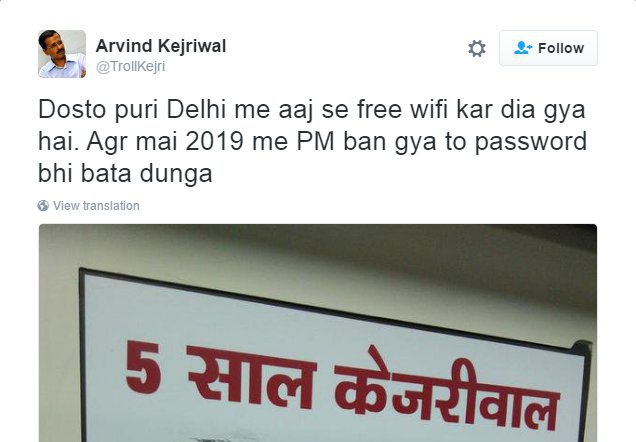Click the globe icon beside View translation
636x442 pixels.
[x=43, y=206]
